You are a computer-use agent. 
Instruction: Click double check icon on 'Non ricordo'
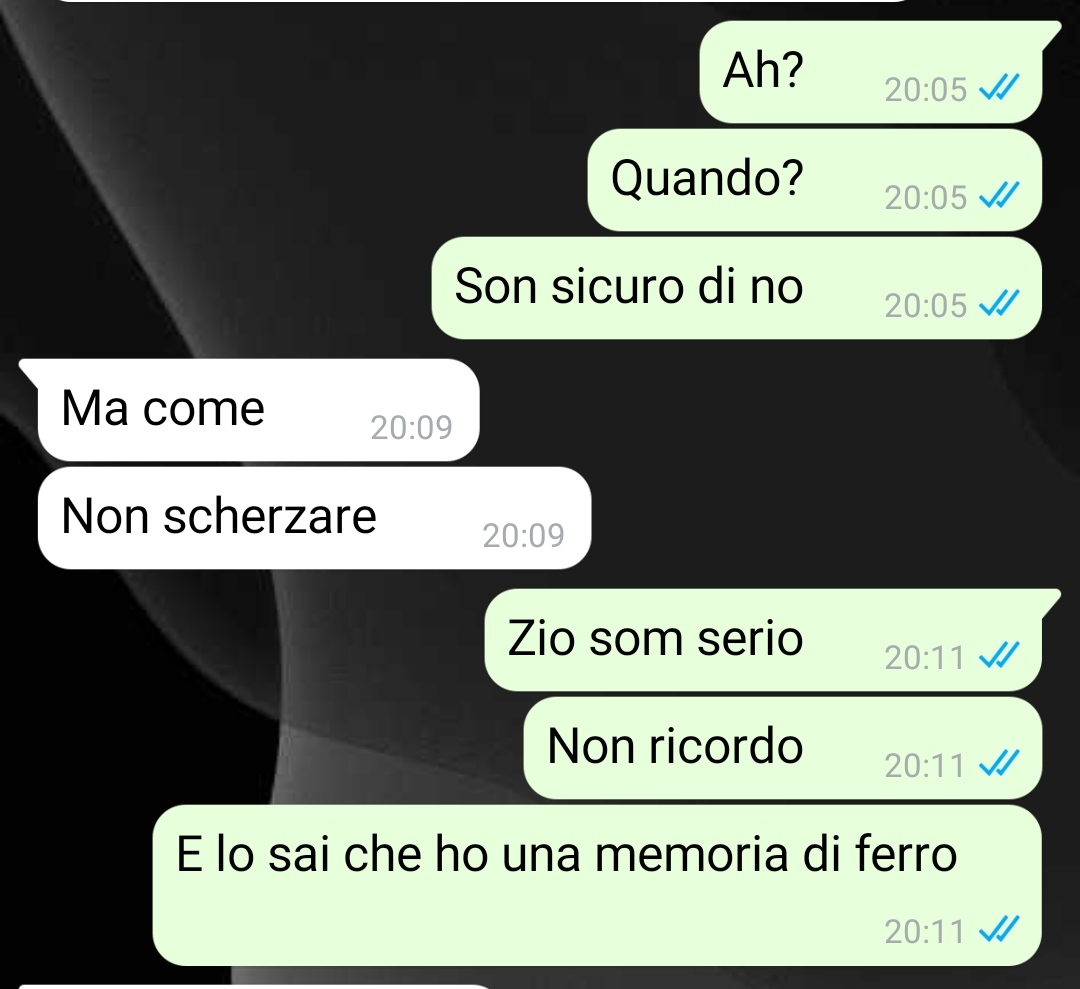point(999,764)
